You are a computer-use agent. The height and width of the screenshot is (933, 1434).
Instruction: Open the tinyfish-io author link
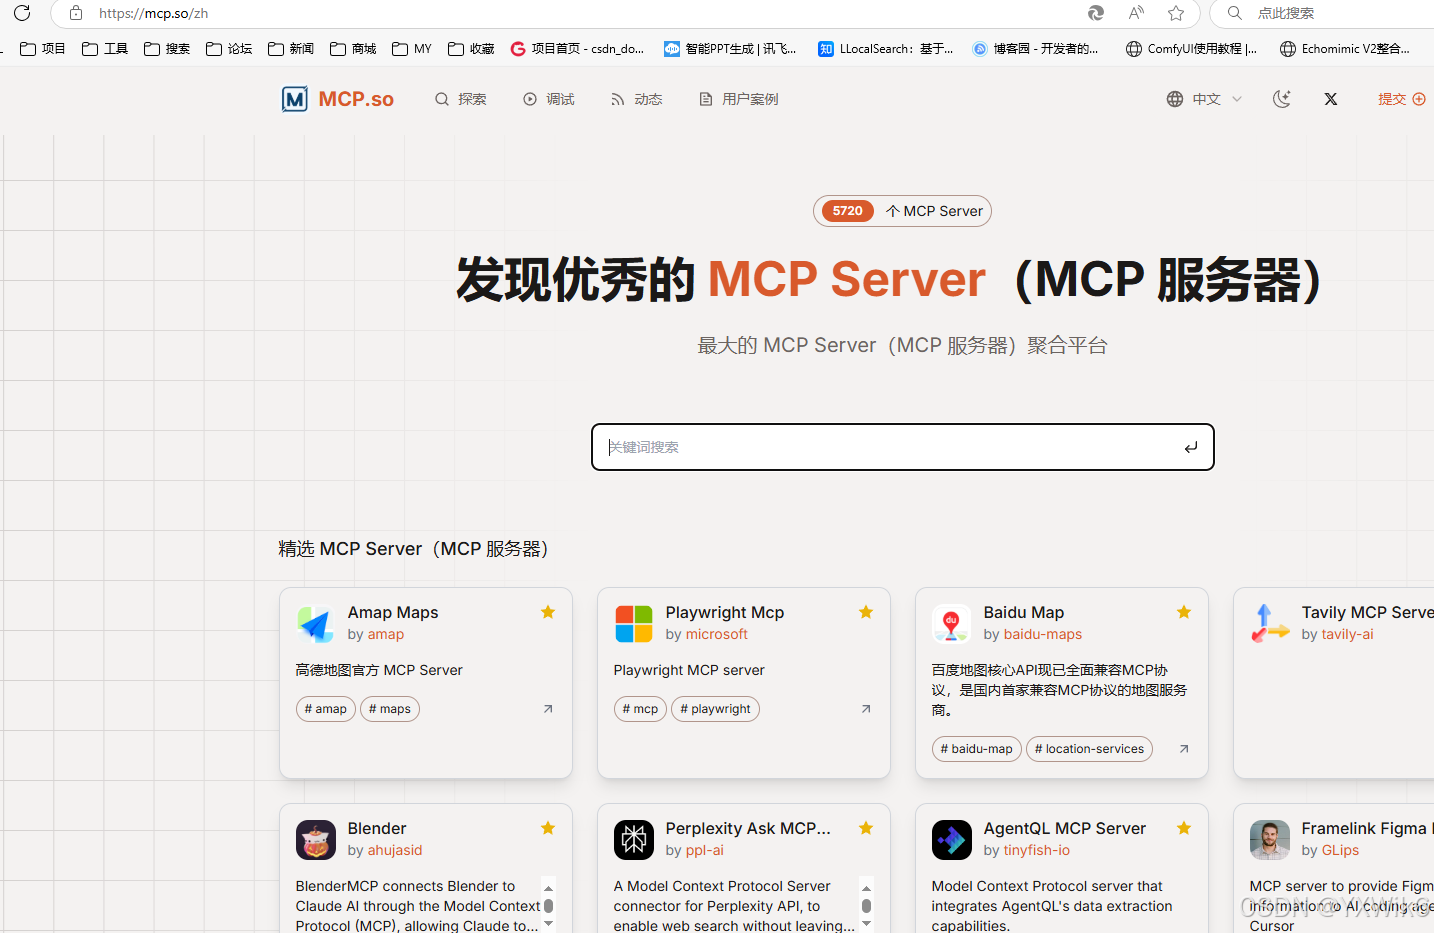1036,850
